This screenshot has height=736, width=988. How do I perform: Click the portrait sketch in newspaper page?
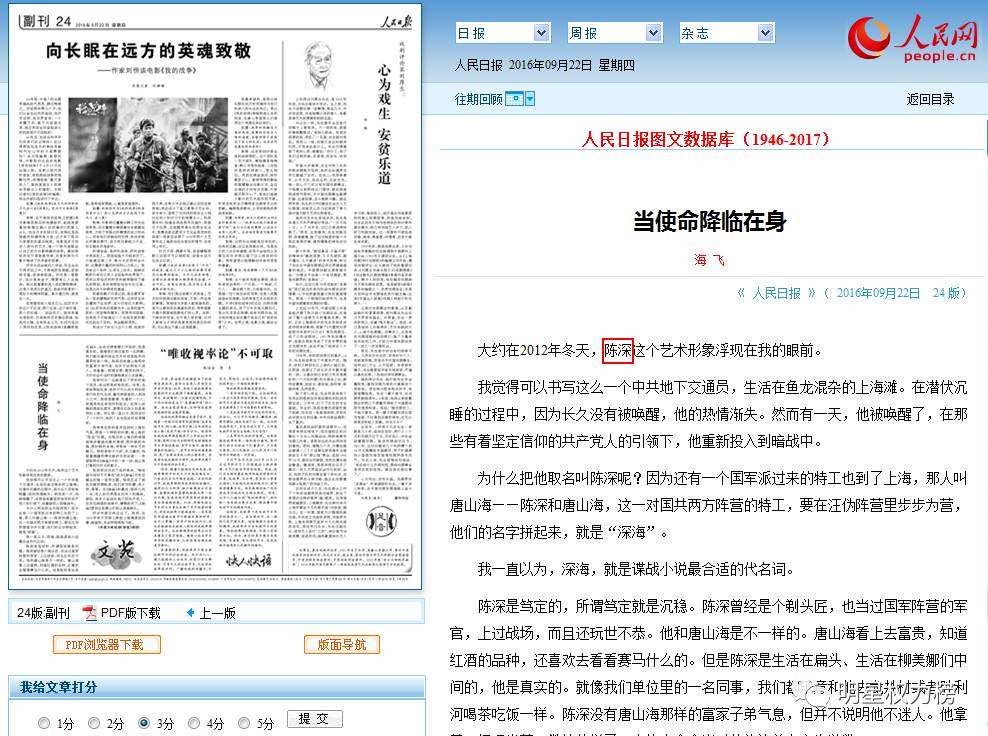(319, 65)
